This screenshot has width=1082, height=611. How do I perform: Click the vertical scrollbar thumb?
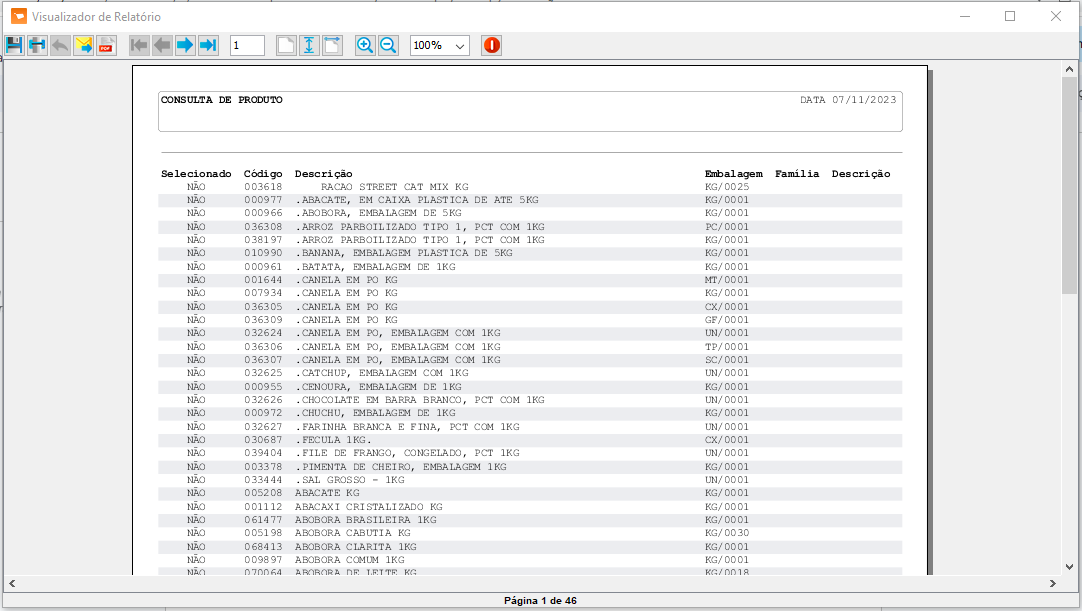pyautogui.click(x=1069, y=185)
